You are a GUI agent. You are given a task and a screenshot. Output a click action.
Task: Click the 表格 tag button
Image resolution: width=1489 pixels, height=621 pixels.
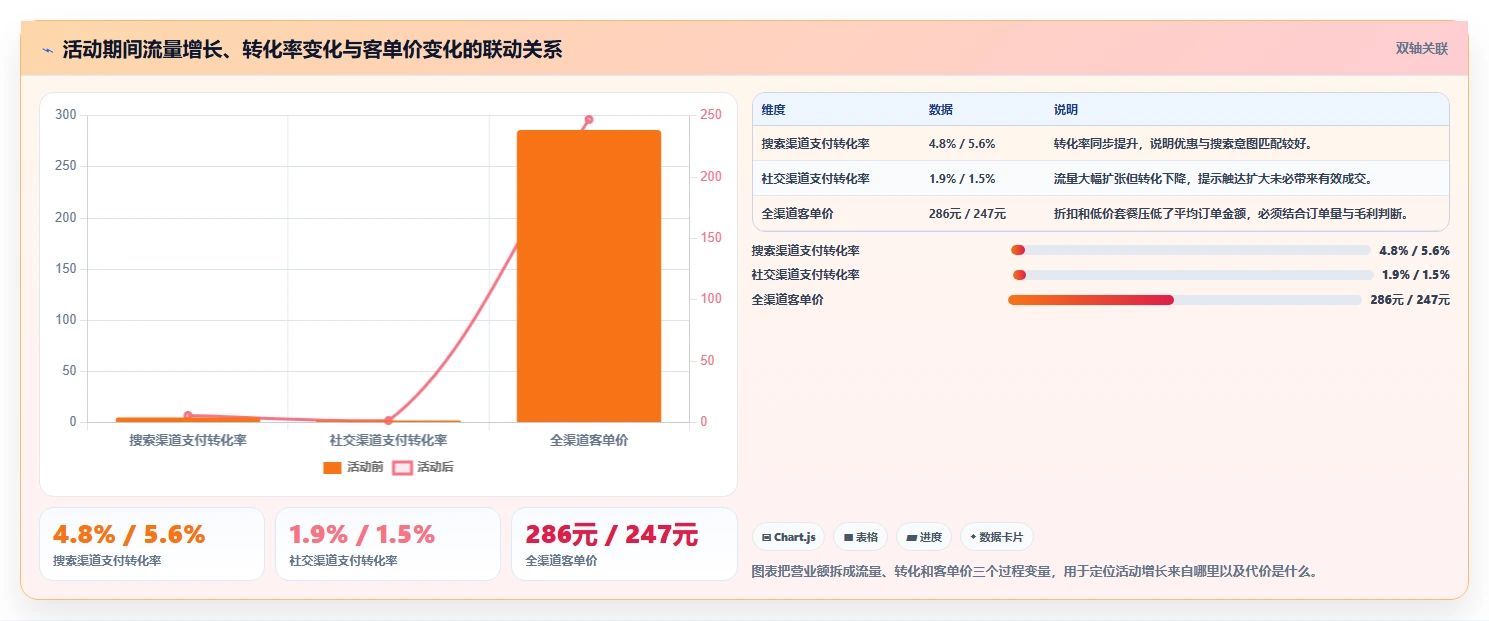click(x=860, y=537)
